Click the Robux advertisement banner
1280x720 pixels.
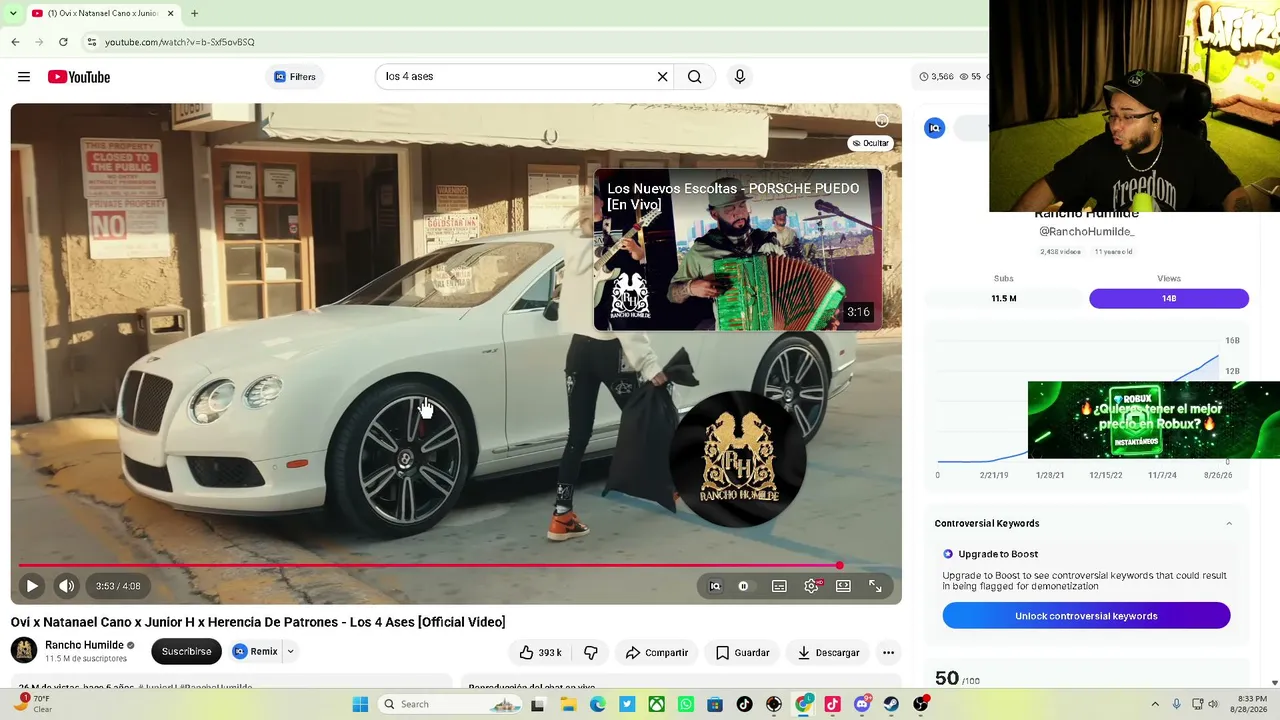pos(1154,420)
